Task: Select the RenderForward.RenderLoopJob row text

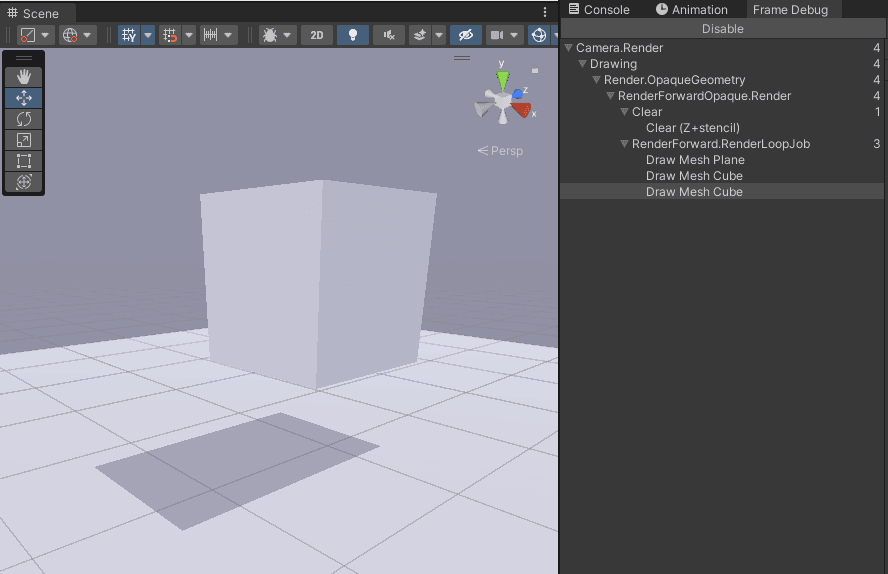Action: 720,144
